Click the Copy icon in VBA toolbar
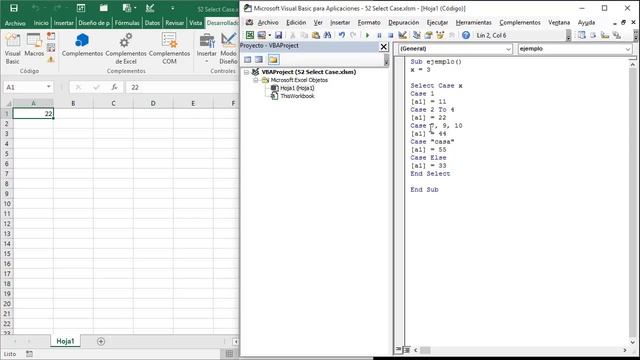 point(304,36)
